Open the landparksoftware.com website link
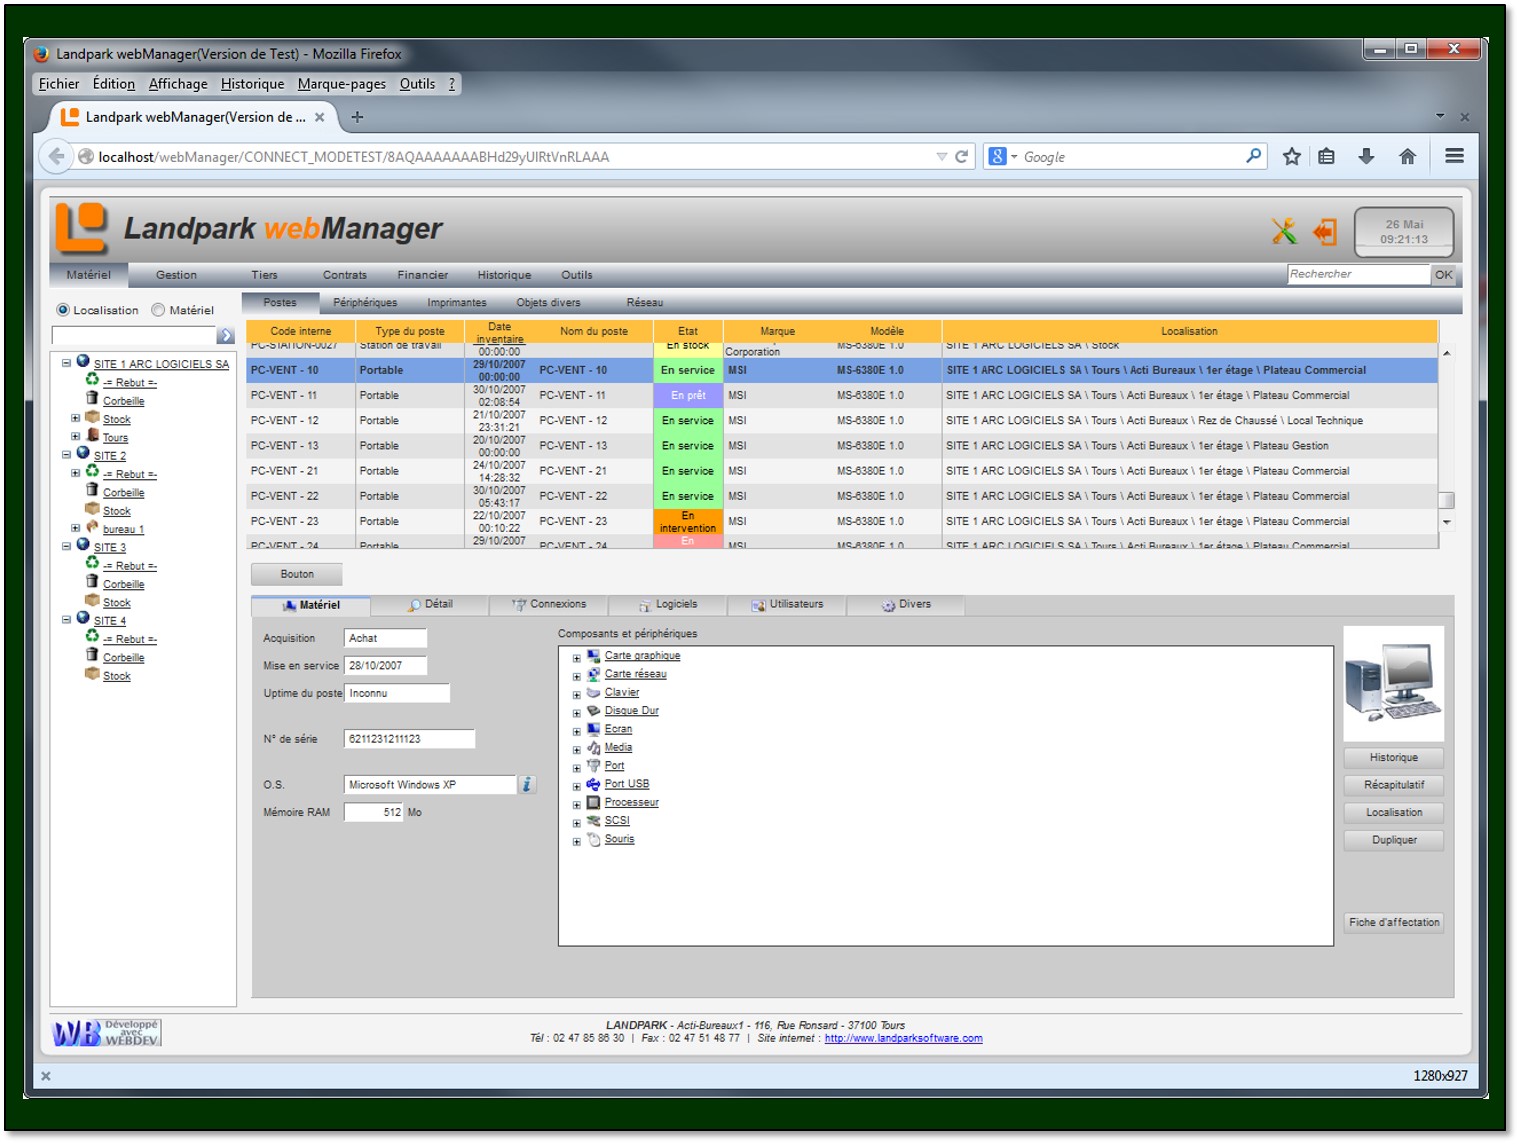 tap(903, 1038)
